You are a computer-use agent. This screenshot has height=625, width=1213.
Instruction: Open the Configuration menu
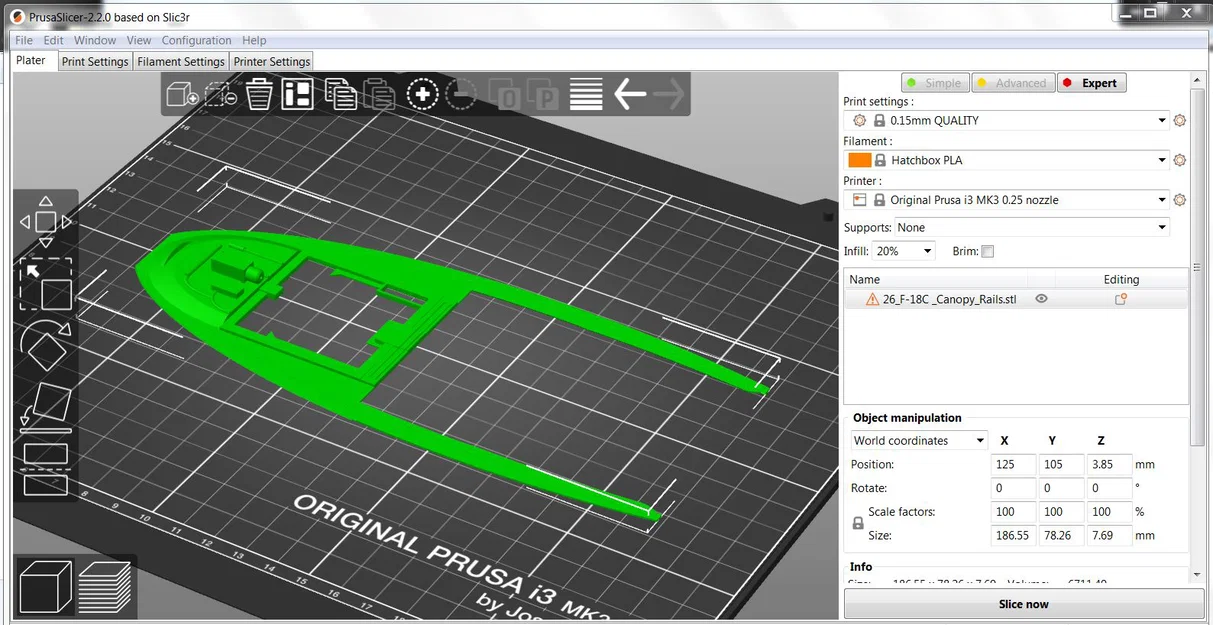[x=196, y=40]
